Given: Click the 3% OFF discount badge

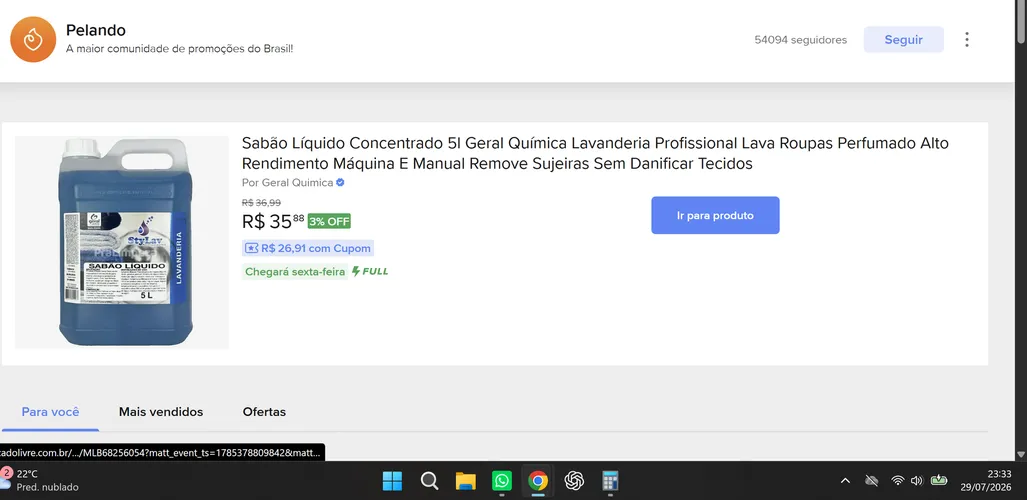Looking at the screenshot, I should (329, 221).
